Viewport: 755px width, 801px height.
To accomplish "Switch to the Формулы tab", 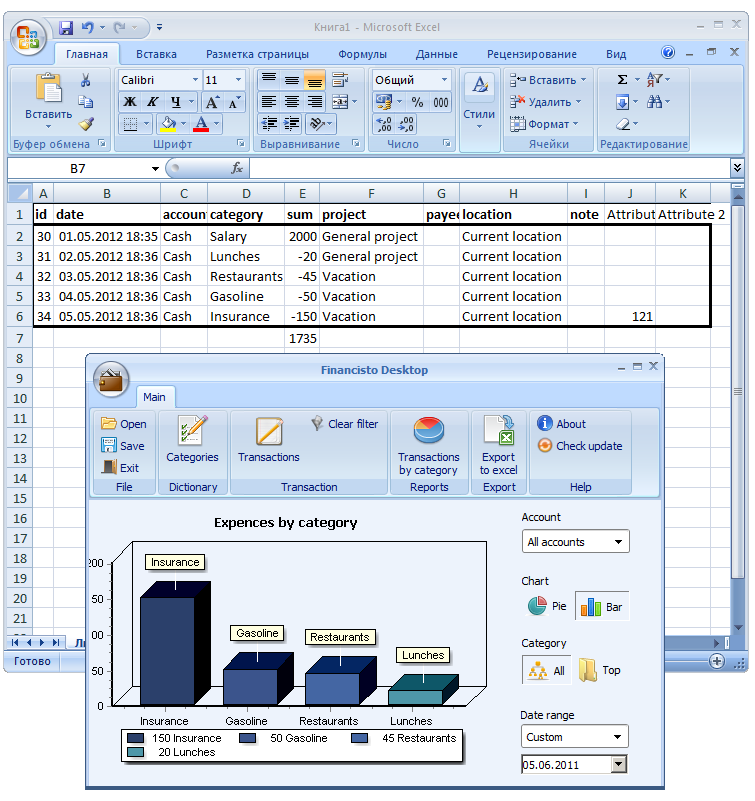I will (362, 54).
